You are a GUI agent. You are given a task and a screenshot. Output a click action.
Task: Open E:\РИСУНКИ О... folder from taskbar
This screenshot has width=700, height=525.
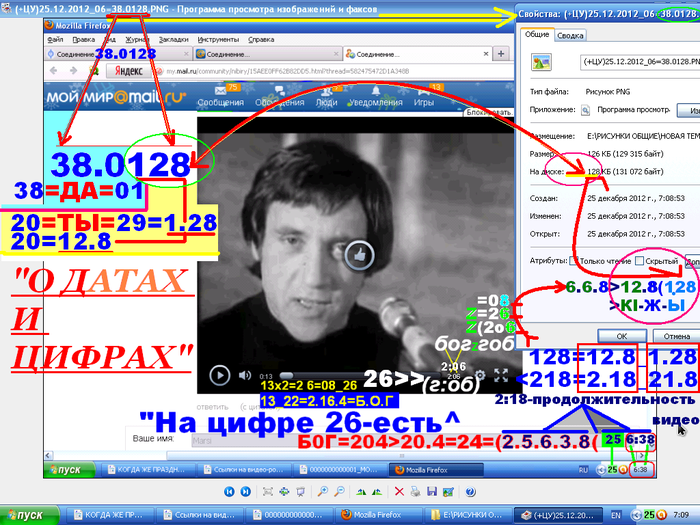tap(468, 515)
